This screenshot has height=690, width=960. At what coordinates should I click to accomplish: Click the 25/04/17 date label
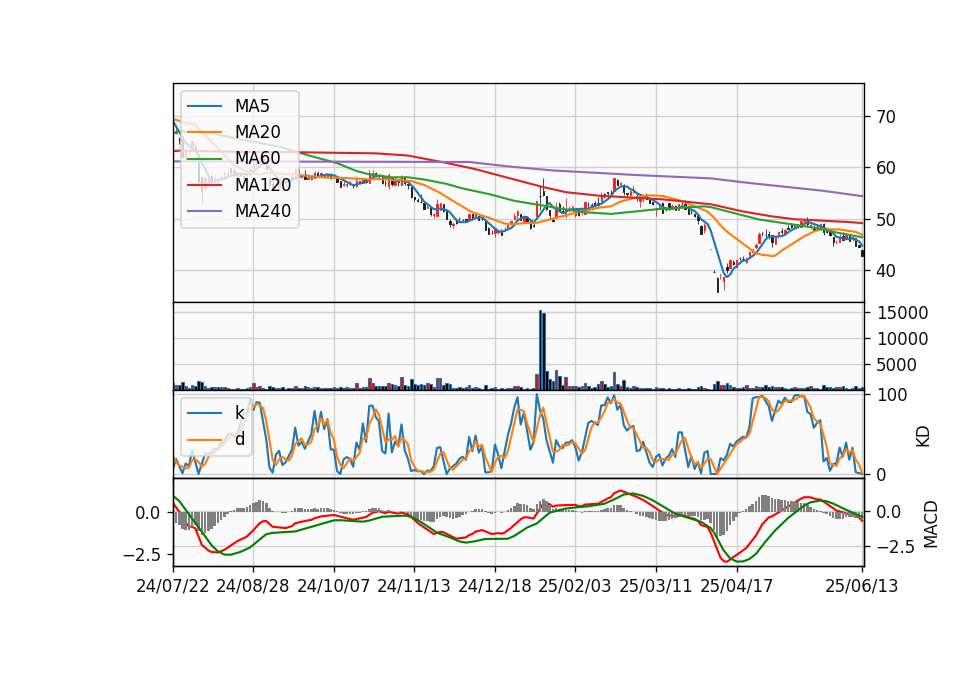(737, 586)
